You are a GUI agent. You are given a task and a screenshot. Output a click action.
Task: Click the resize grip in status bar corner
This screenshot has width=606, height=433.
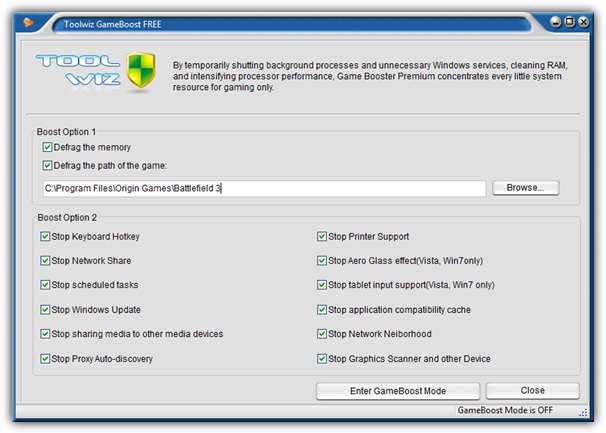pos(583,413)
